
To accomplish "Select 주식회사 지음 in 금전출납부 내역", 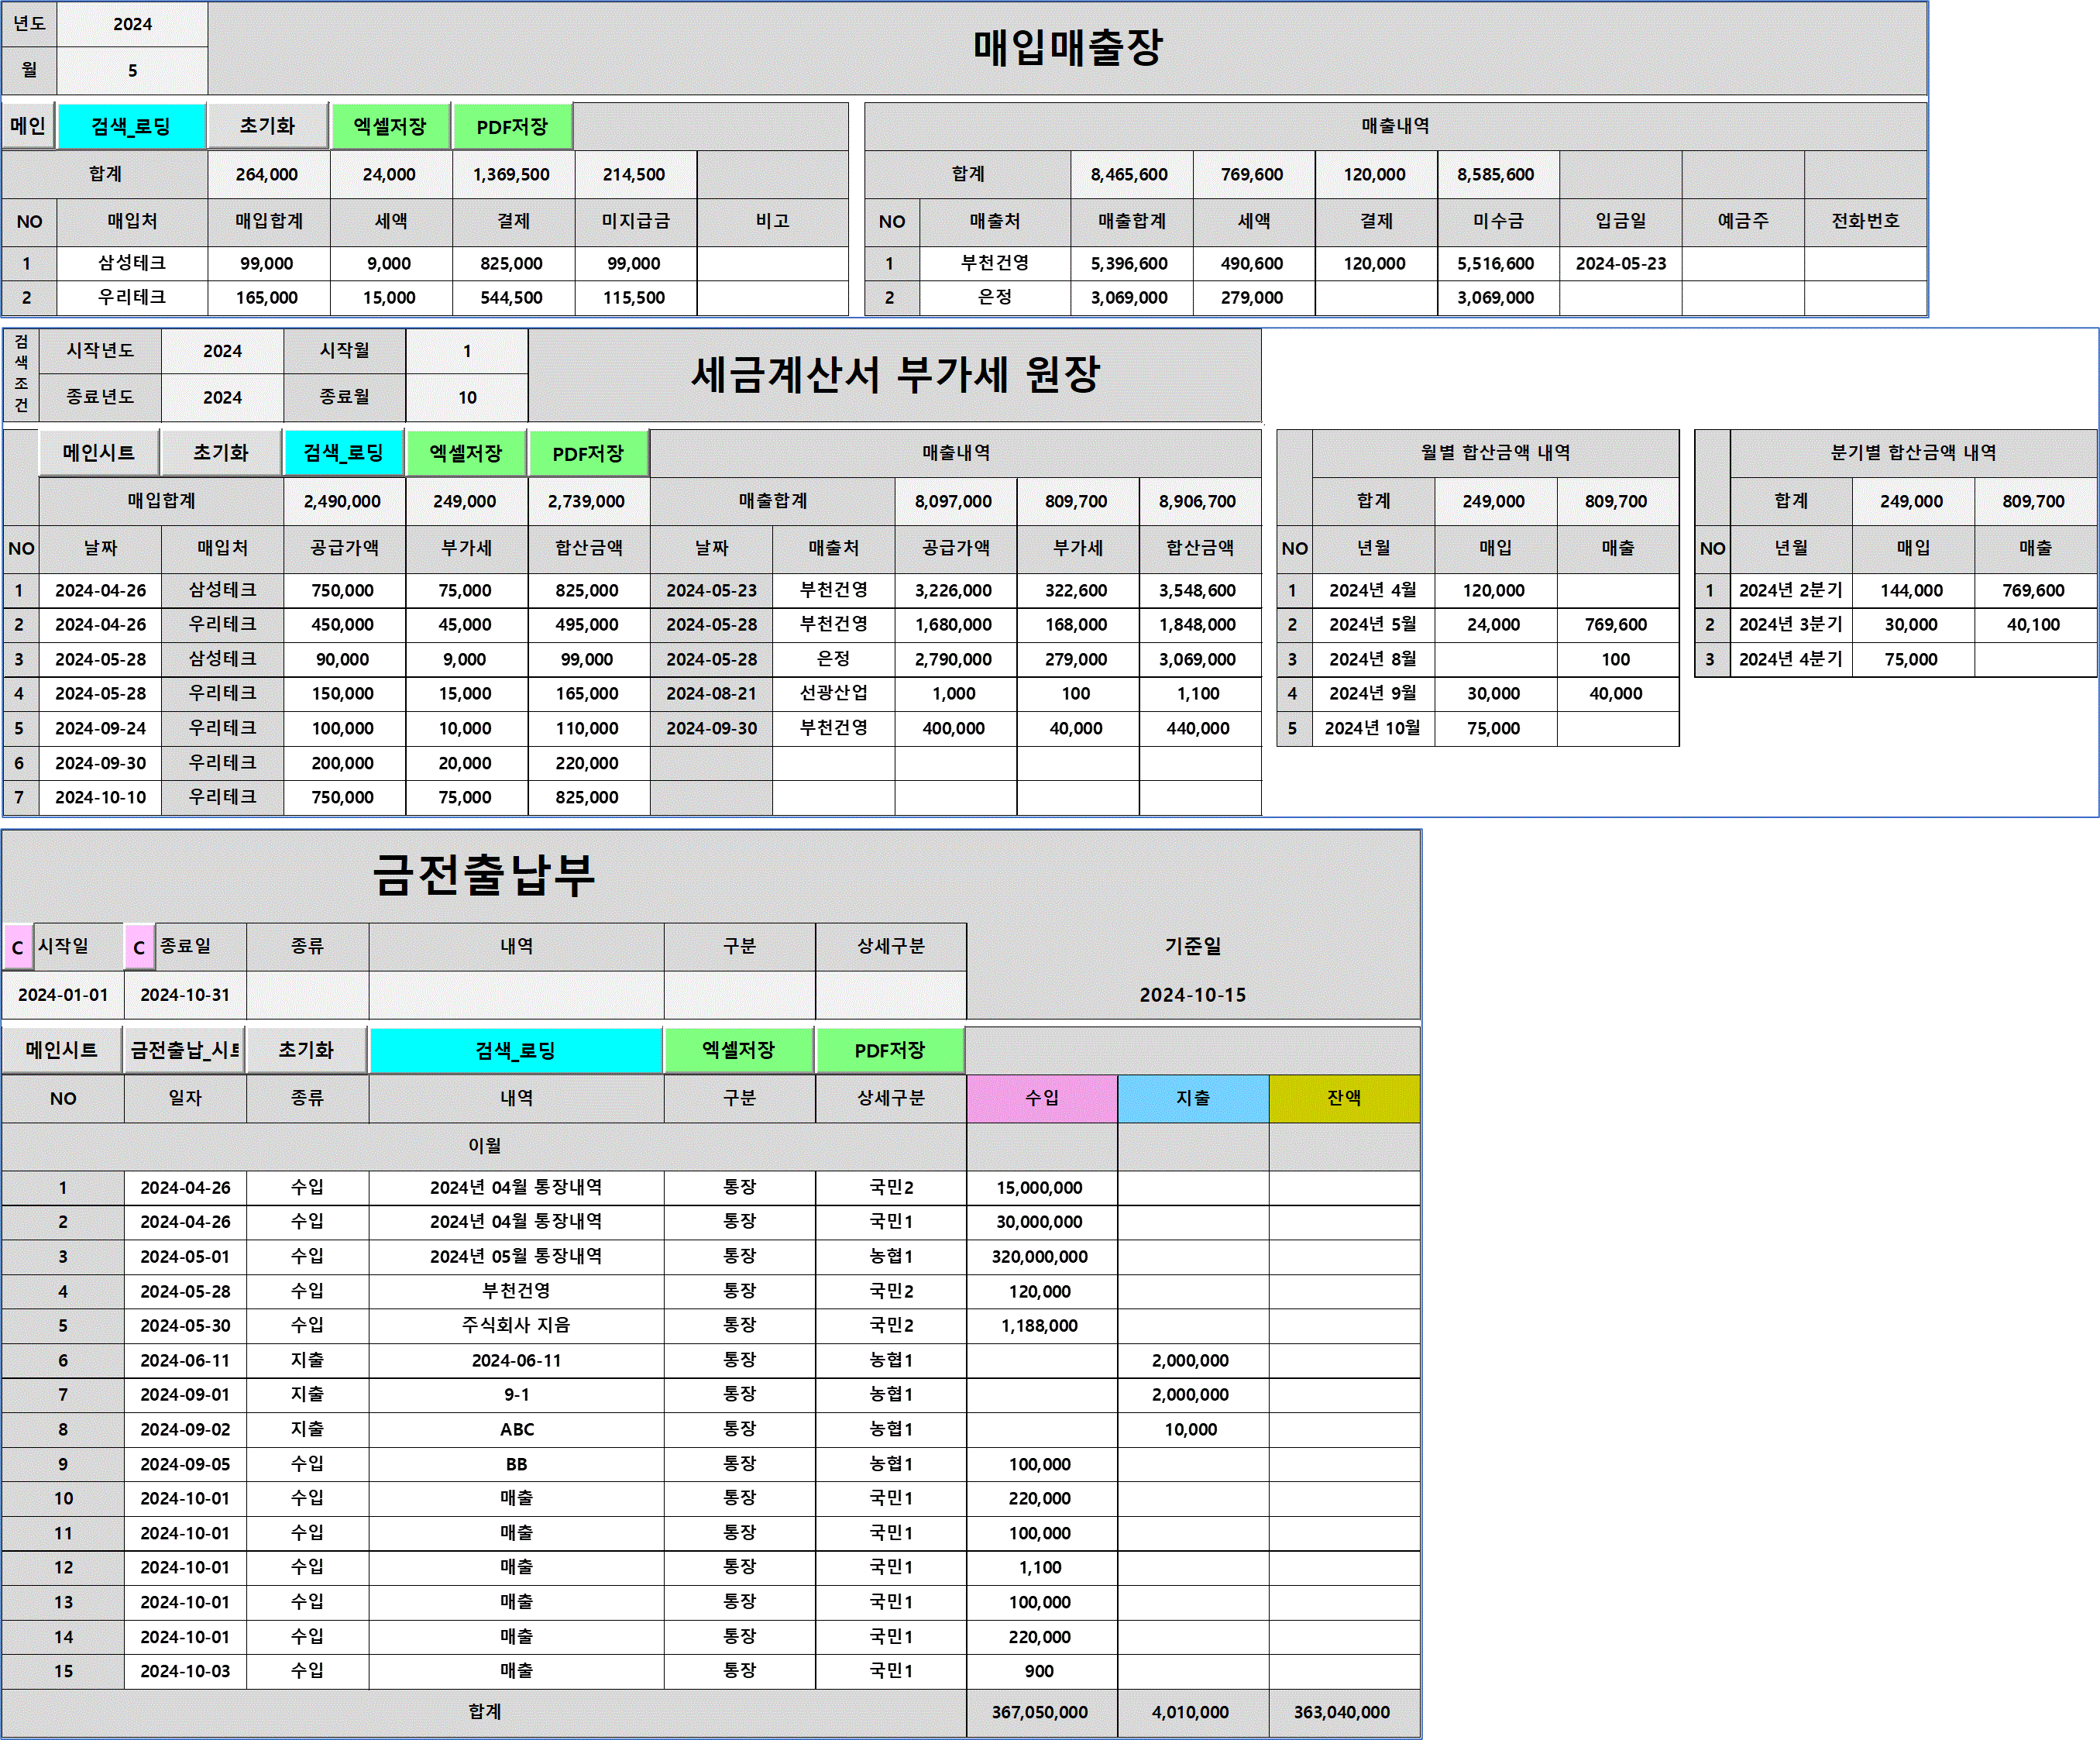I will click(x=516, y=1325).
